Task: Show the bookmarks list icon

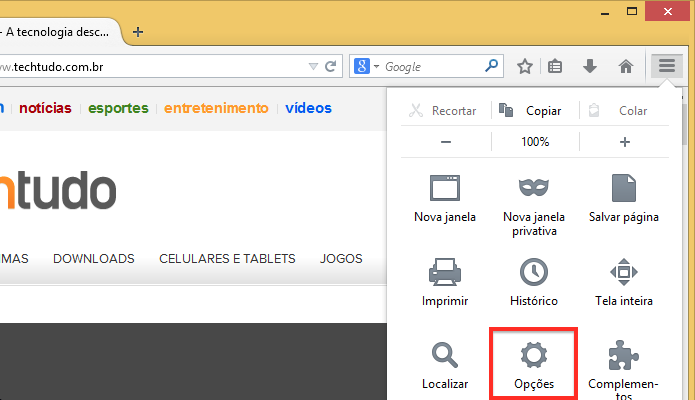Action: pyautogui.click(x=555, y=67)
